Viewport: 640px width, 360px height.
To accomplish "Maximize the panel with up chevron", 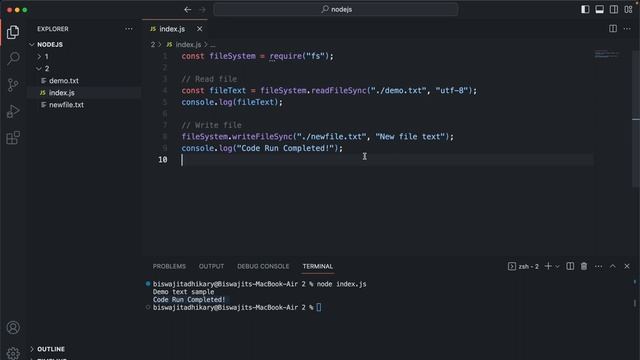I will [613, 266].
